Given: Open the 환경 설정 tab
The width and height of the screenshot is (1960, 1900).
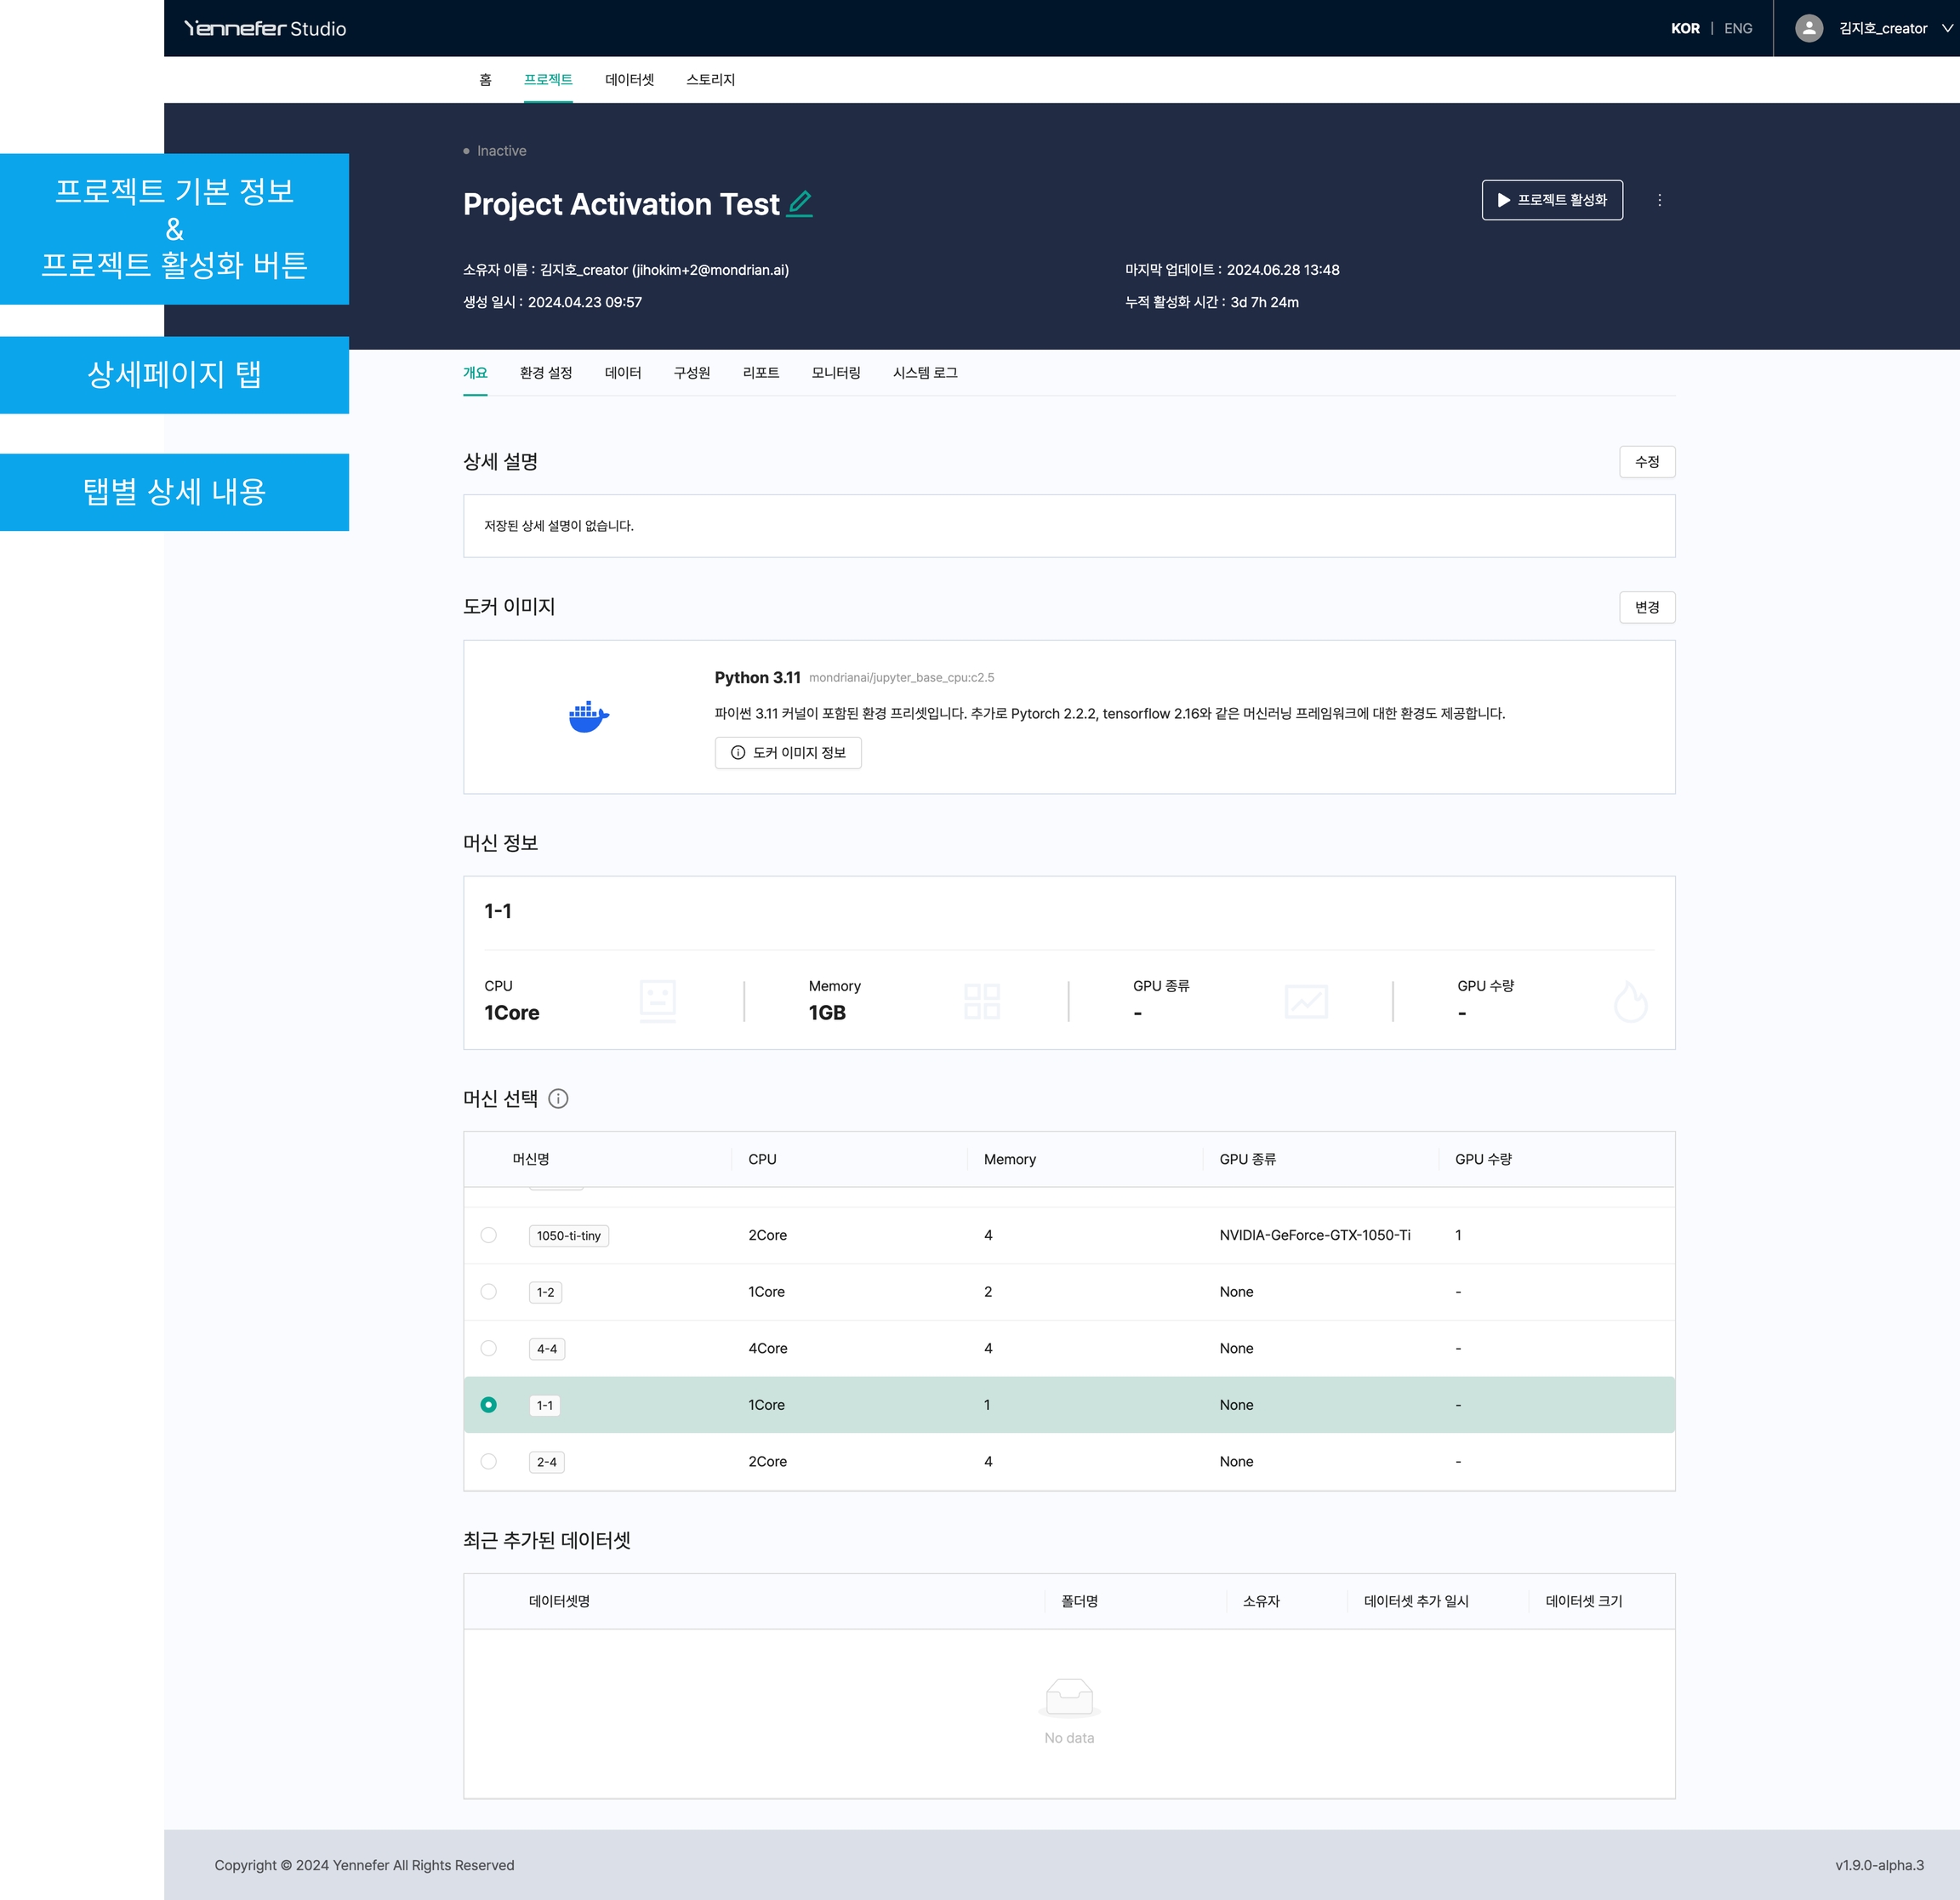Looking at the screenshot, I should coord(546,373).
